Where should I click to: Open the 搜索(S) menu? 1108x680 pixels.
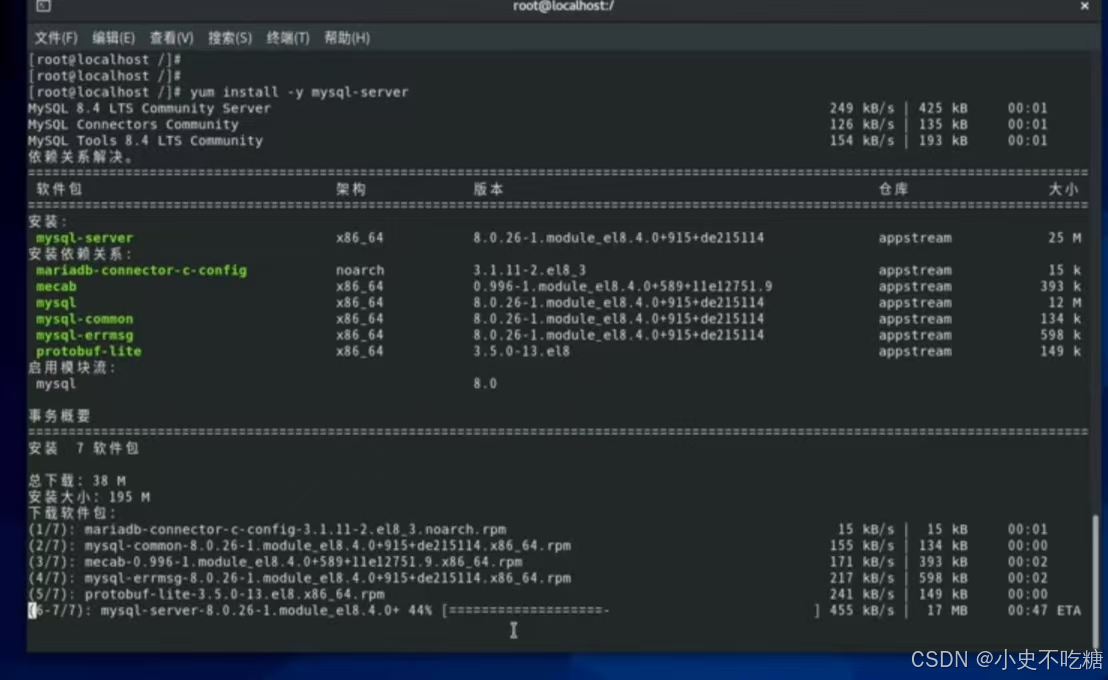[230, 38]
